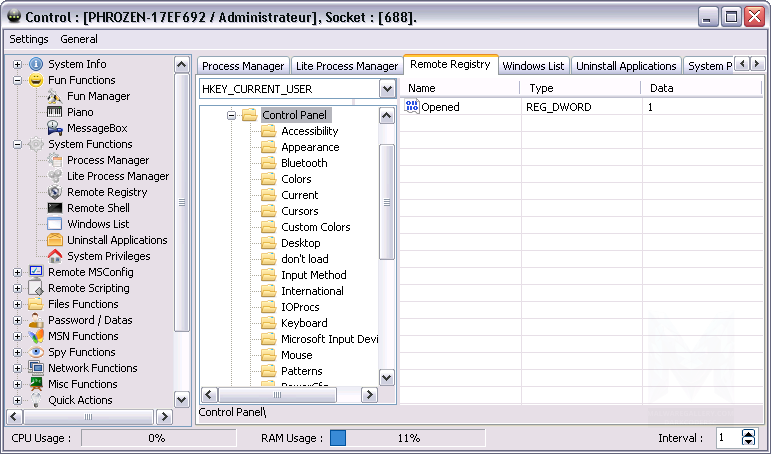The height and width of the screenshot is (454, 771).
Task: Open the MessageBox icon in sidebar
Action: click(x=55, y=128)
